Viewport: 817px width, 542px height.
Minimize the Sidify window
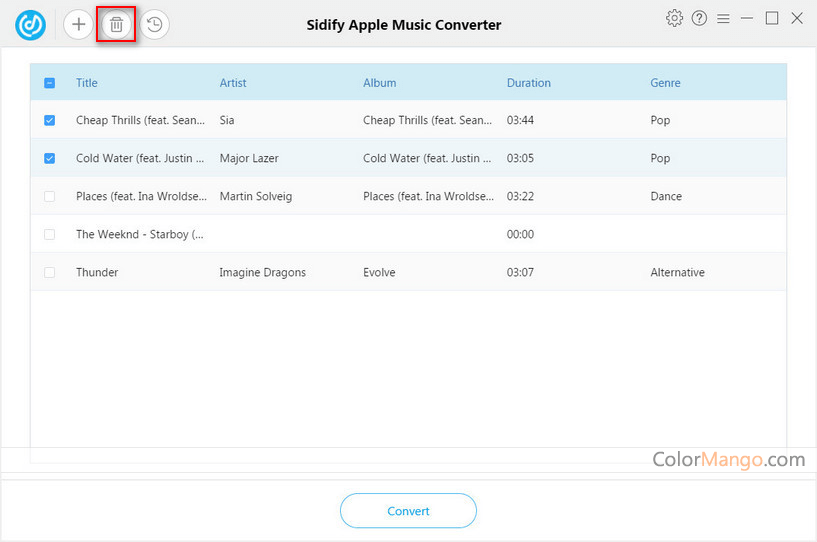click(x=747, y=18)
